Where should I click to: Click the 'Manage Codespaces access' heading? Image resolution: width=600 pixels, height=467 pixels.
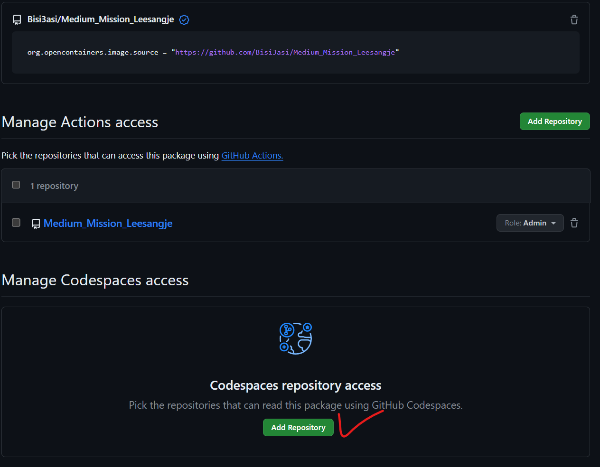click(95, 280)
